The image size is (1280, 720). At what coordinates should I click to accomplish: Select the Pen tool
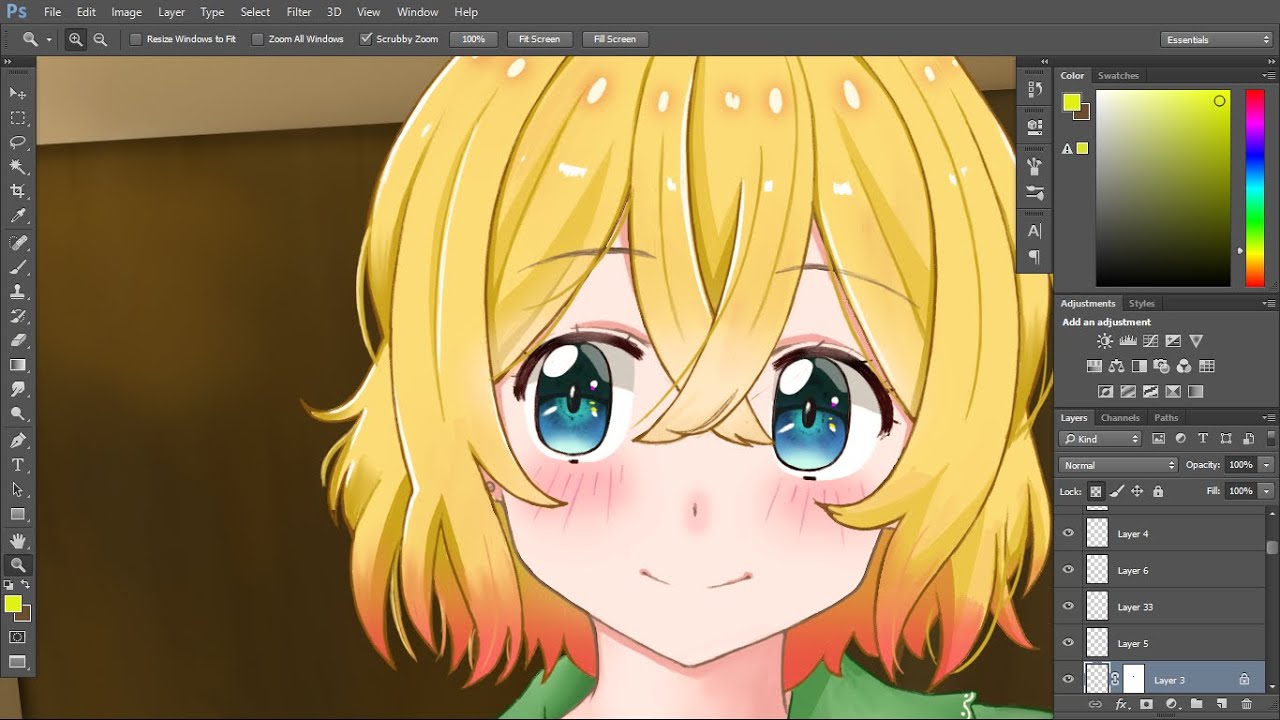pyautogui.click(x=18, y=440)
